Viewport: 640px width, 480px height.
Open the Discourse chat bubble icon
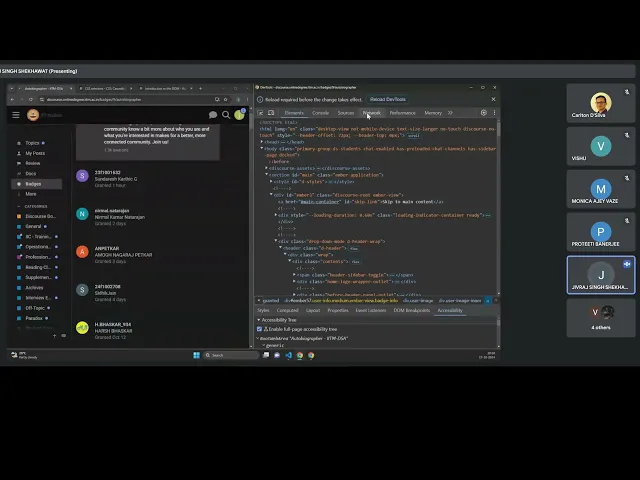click(x=213, y=115)
